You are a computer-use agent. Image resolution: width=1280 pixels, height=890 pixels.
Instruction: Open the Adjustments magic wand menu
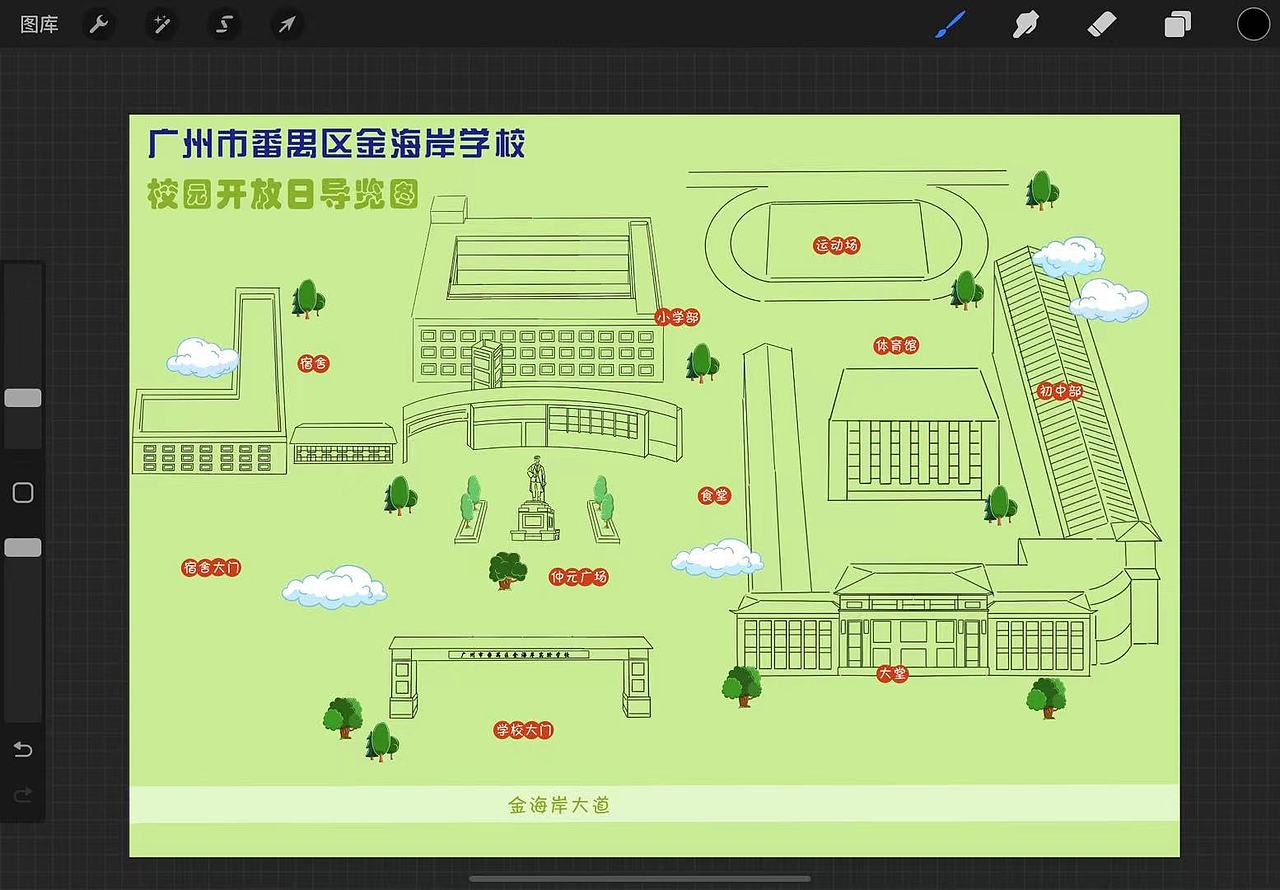point(161,24)
